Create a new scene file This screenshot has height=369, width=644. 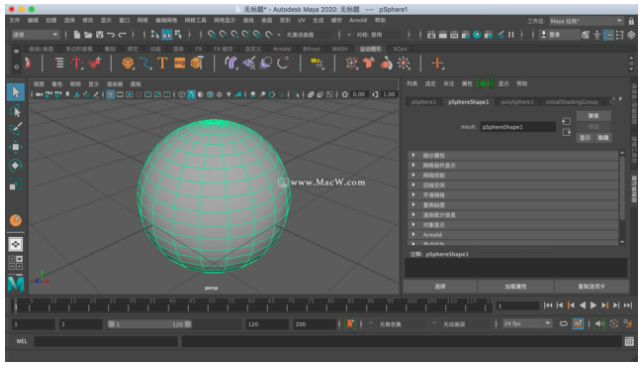click(x=77, y=35)
